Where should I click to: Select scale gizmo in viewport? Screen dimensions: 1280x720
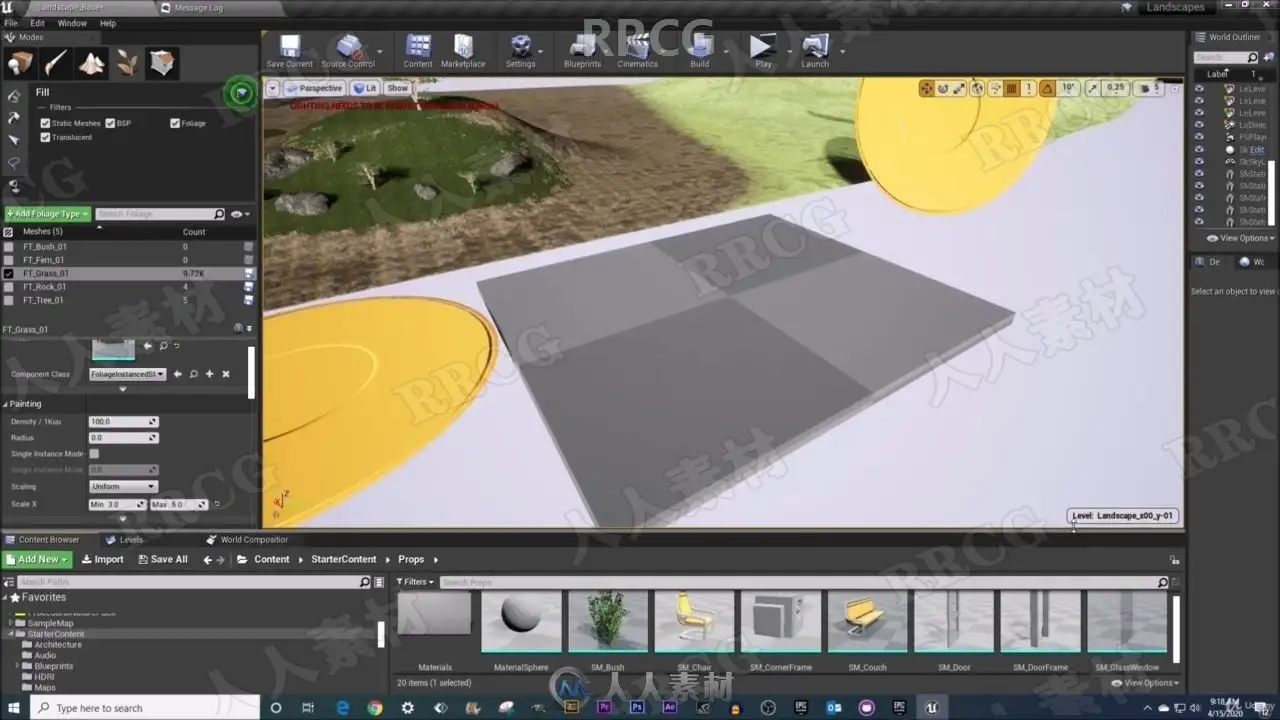(x=959, y=89)
